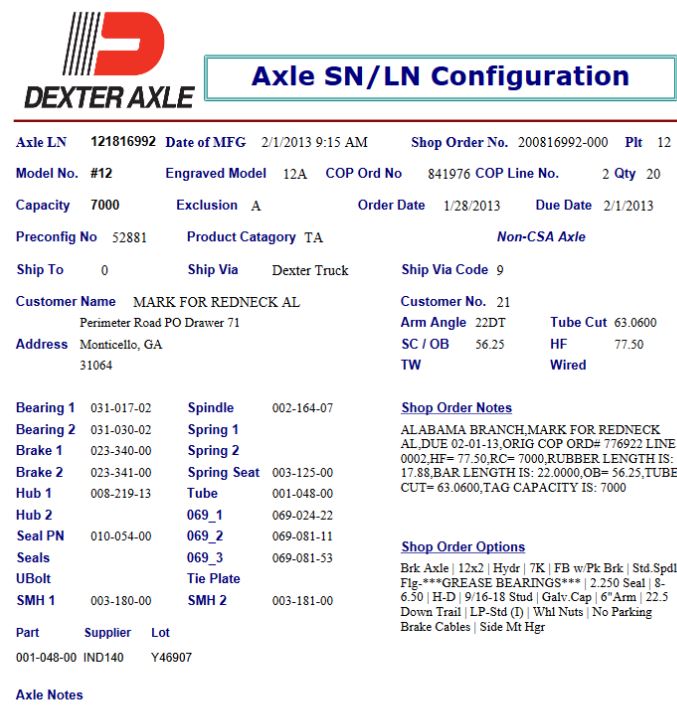Select Hub 1 part 008-219-13

(121, 494)
